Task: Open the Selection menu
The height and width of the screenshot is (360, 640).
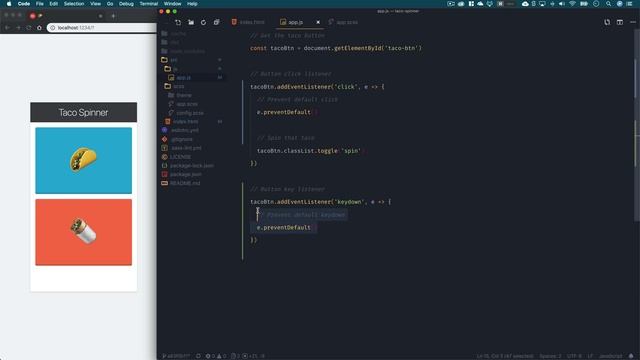Action: pyautogui.click(x=74, y=4)
